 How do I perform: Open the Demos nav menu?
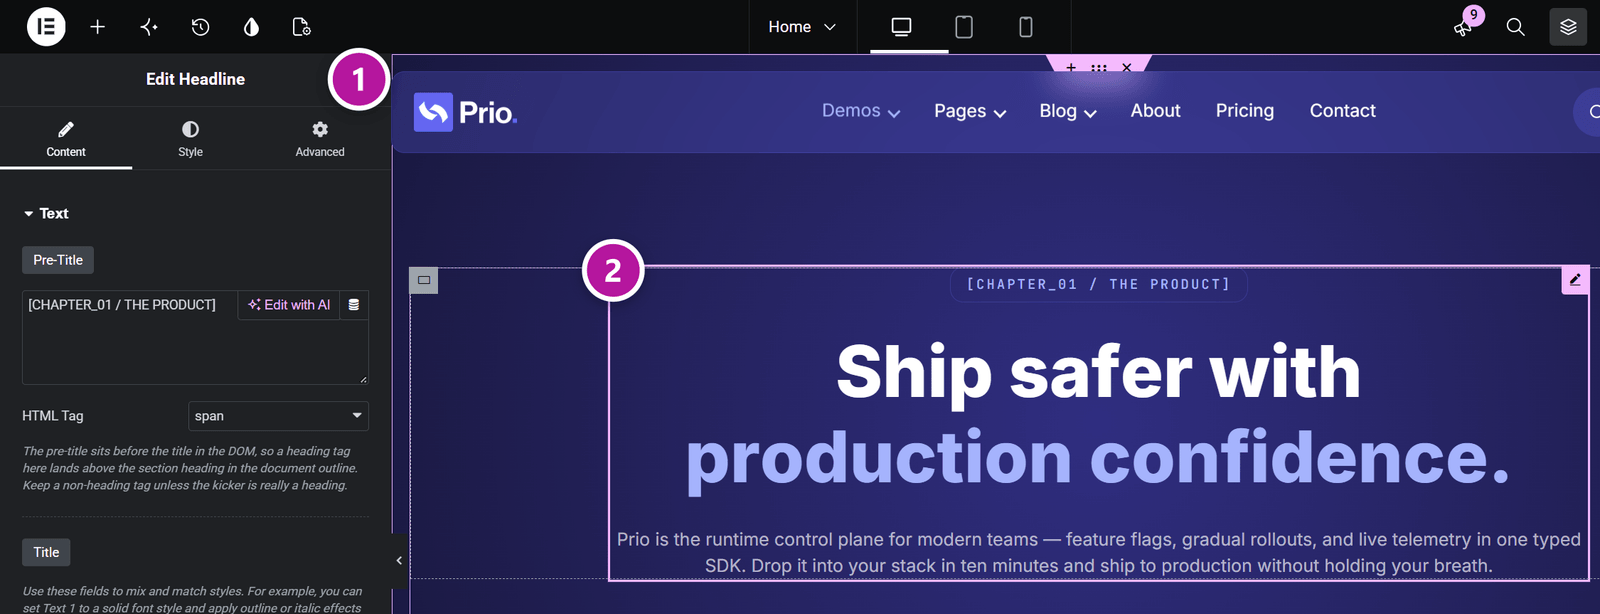coord(861,111)
